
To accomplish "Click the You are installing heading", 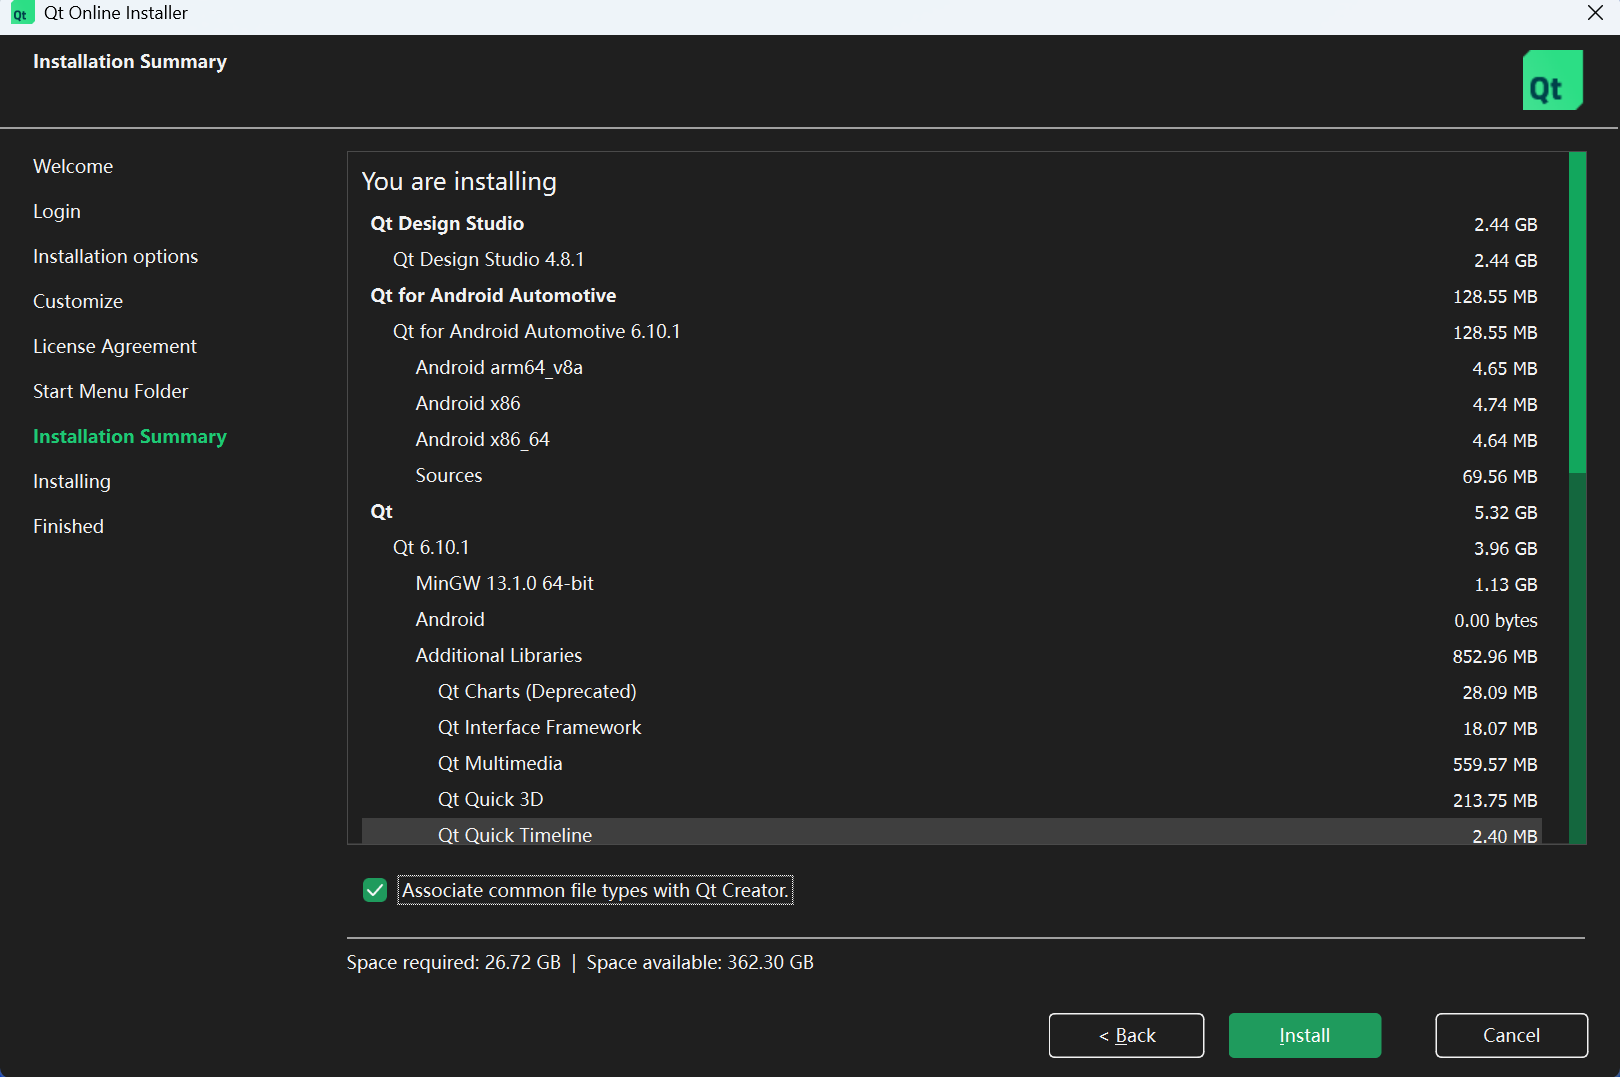I will tap(459, 181).
